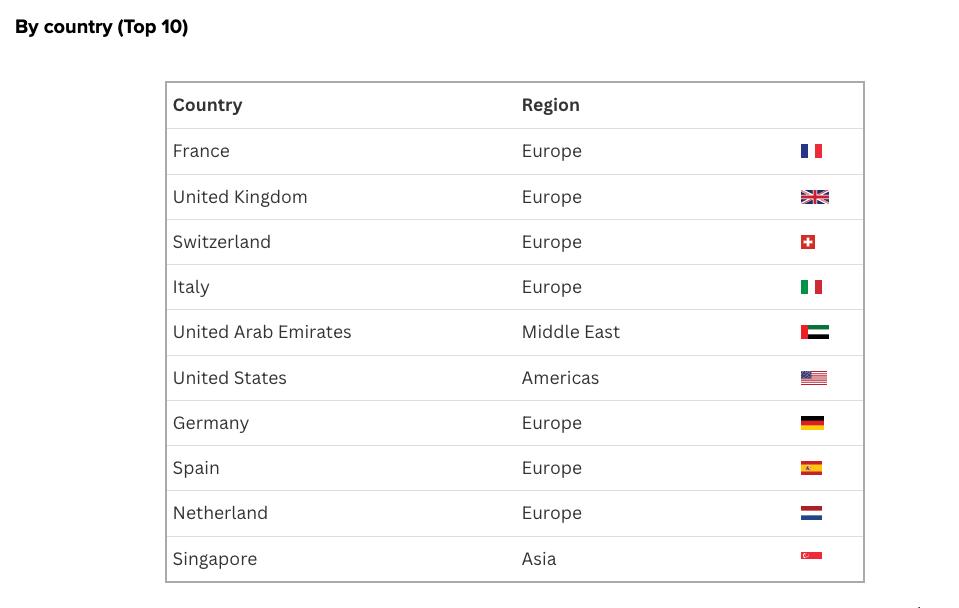The height and width of the screenshot is (608, 959).
Task: Click the United Arab Emirates flag icon
Action: coord(814,332)
